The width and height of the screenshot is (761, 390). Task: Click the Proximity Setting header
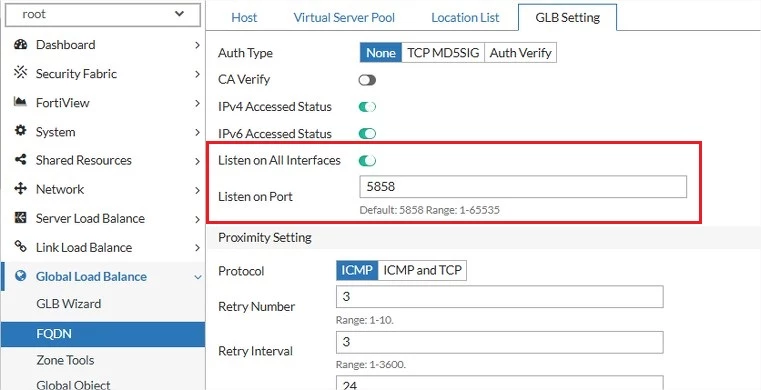265,238
